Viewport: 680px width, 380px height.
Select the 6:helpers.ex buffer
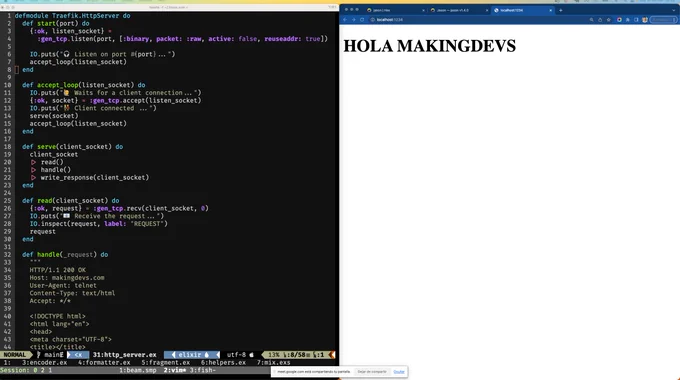223,363
